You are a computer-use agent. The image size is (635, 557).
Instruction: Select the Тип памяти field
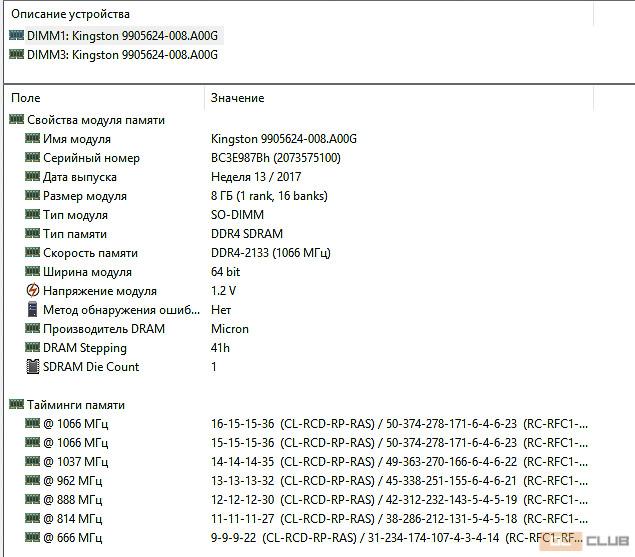[75, 234]
